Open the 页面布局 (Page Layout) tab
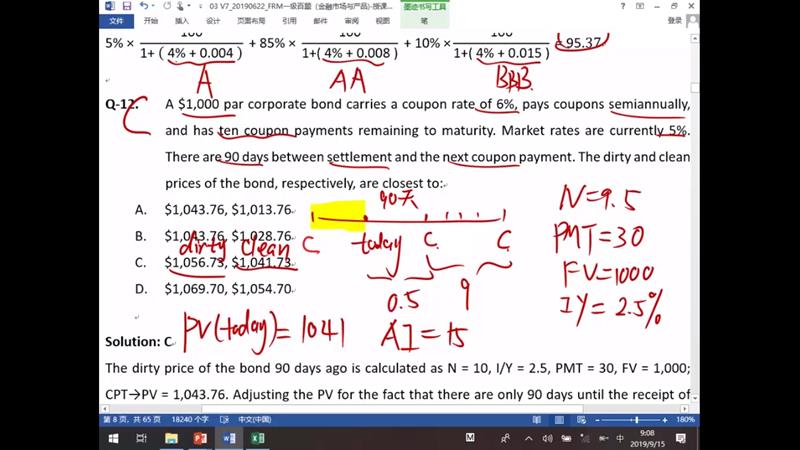 (251, 21)
